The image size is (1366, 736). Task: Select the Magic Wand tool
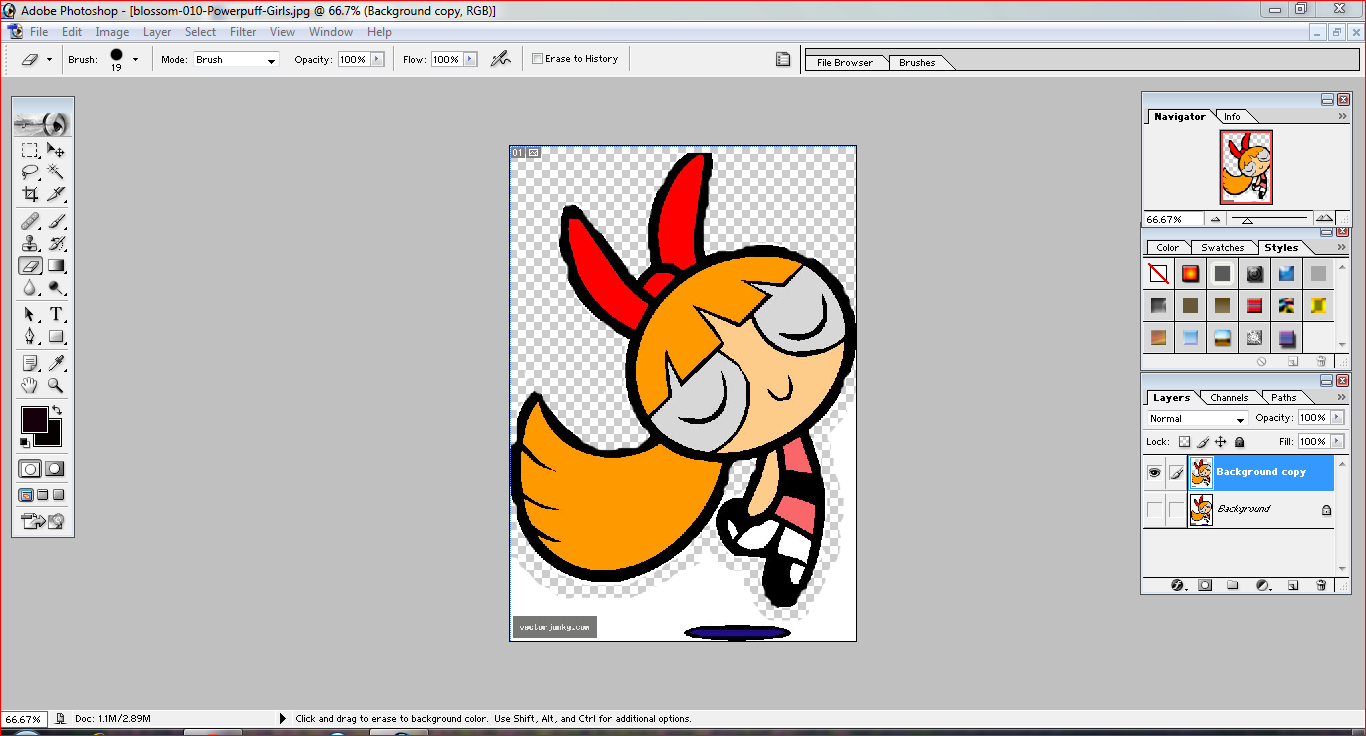pos(57,172)
